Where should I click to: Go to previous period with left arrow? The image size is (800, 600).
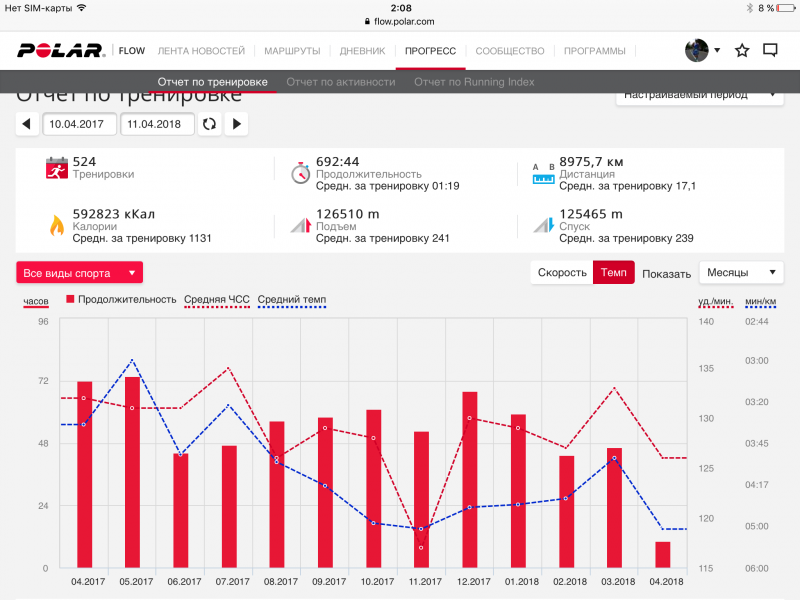28,124
